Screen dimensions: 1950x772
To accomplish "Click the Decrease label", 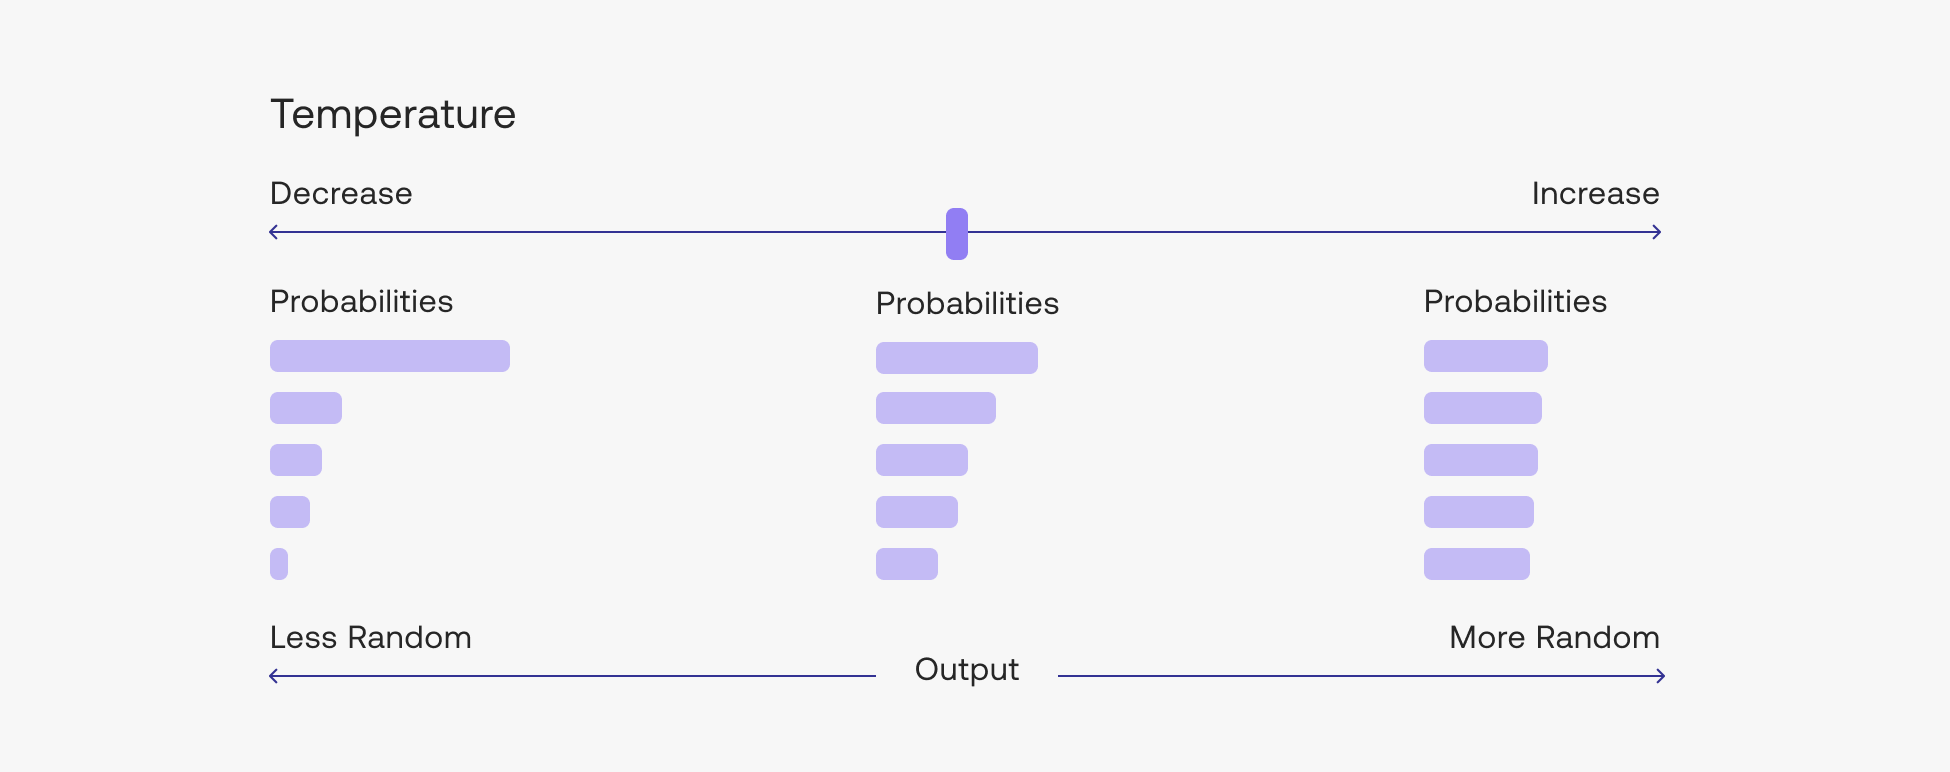I will pyautogui.click(x=341, y=193).
